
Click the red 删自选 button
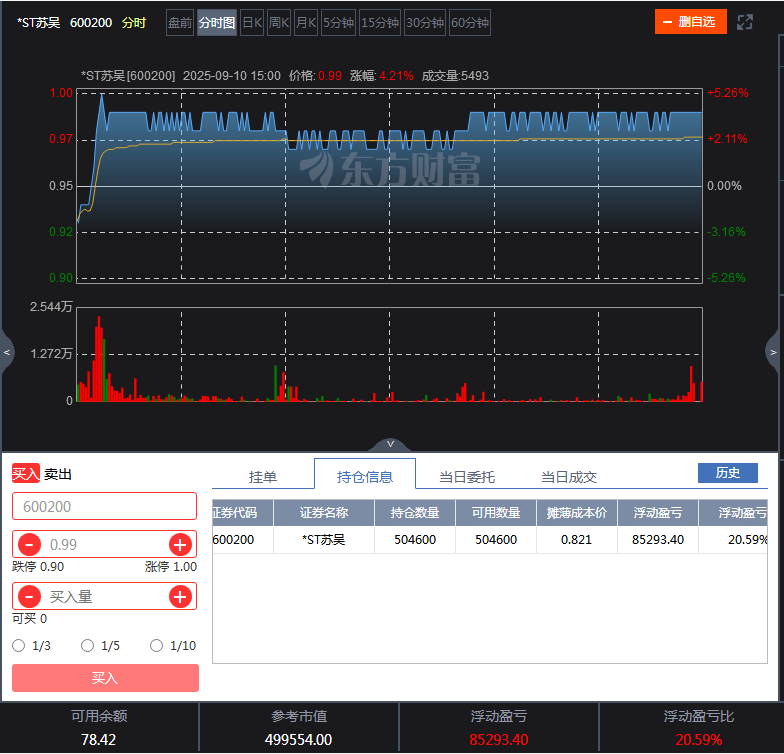pyautogui.click(x=690, y=22)
